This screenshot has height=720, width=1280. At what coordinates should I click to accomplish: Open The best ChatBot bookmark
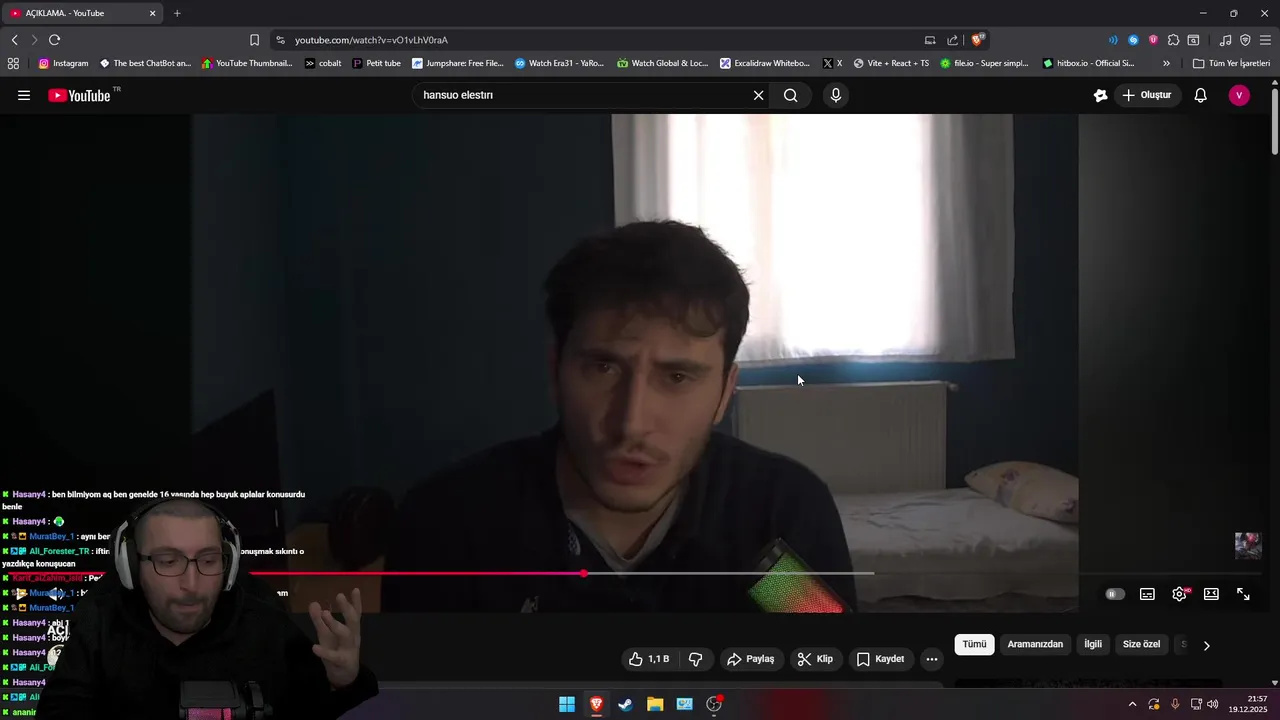pos(145,63)
